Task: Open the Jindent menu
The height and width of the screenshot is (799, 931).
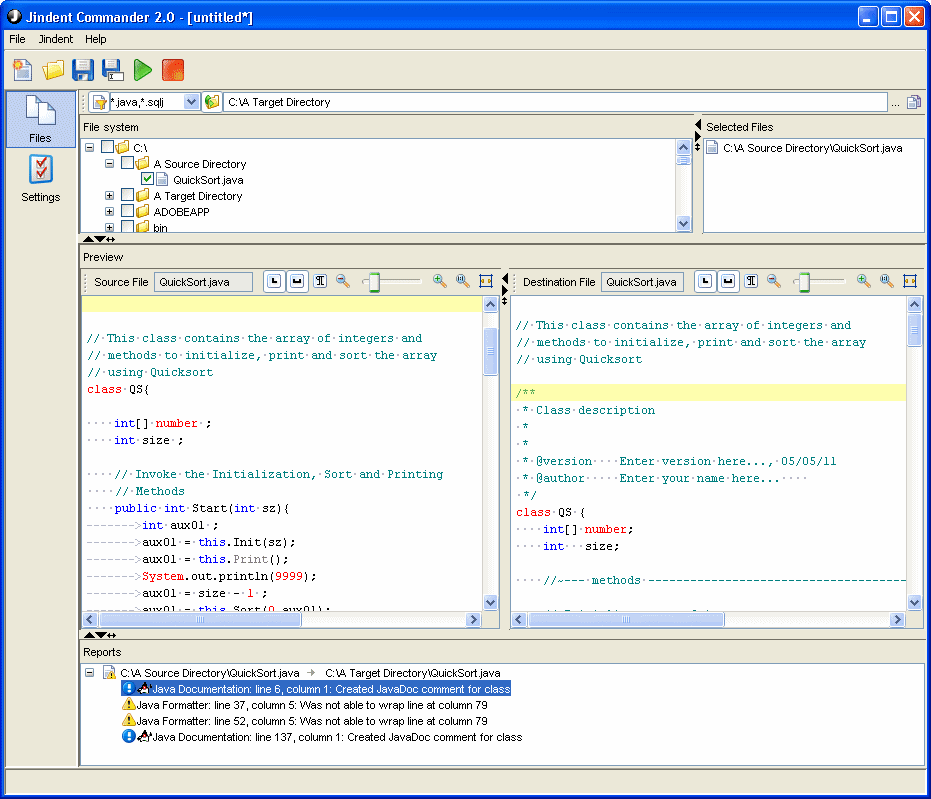Action: (56, 39)
